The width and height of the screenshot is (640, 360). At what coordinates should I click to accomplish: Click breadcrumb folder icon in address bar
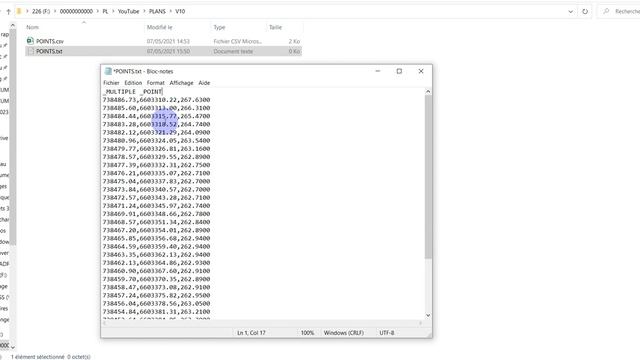point(19,11)
